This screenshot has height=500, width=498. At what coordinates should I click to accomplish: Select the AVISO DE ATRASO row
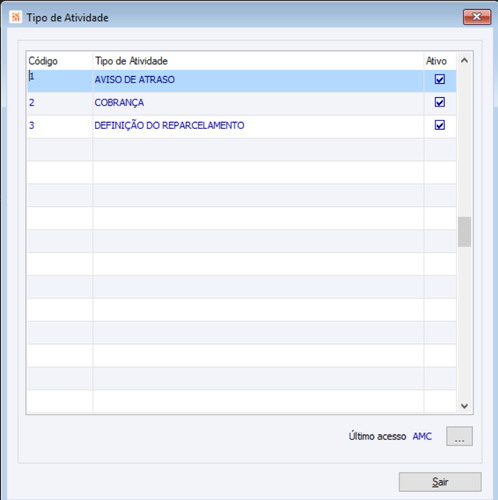point(242,80)
